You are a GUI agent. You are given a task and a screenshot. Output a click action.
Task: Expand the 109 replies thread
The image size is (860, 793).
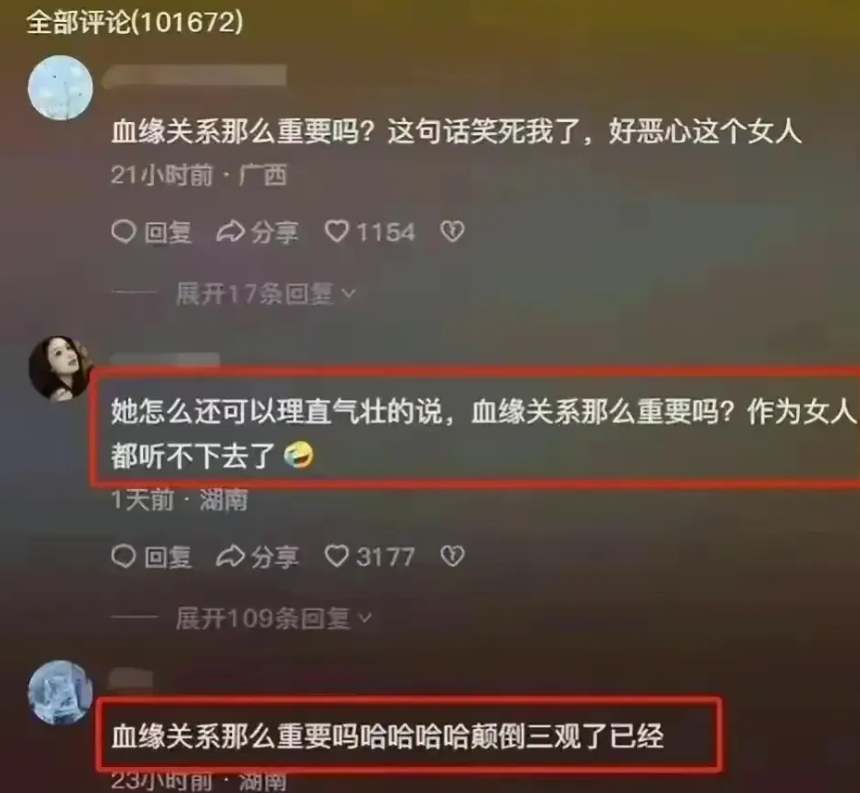[x=274, y=619]
